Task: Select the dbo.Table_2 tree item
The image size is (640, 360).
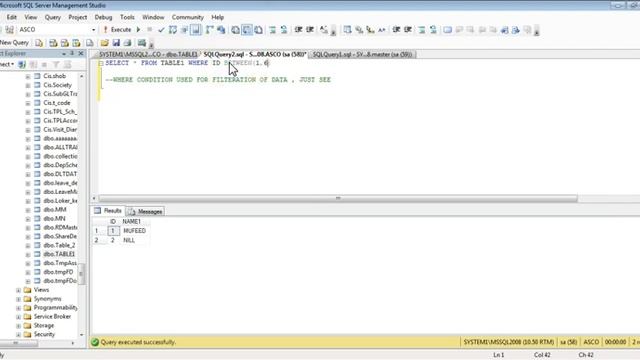Action: [x=59, y=245]
